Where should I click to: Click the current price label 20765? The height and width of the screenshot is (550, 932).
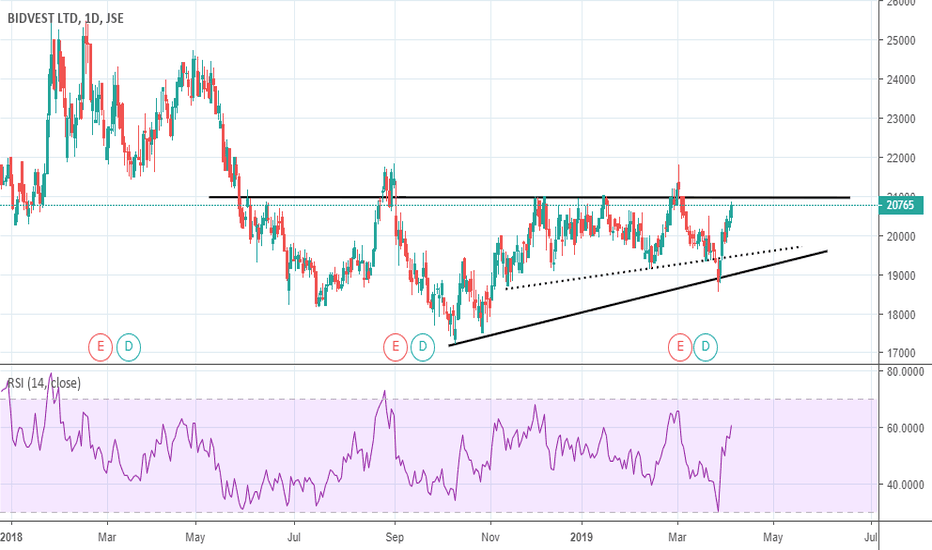(900, 205)
